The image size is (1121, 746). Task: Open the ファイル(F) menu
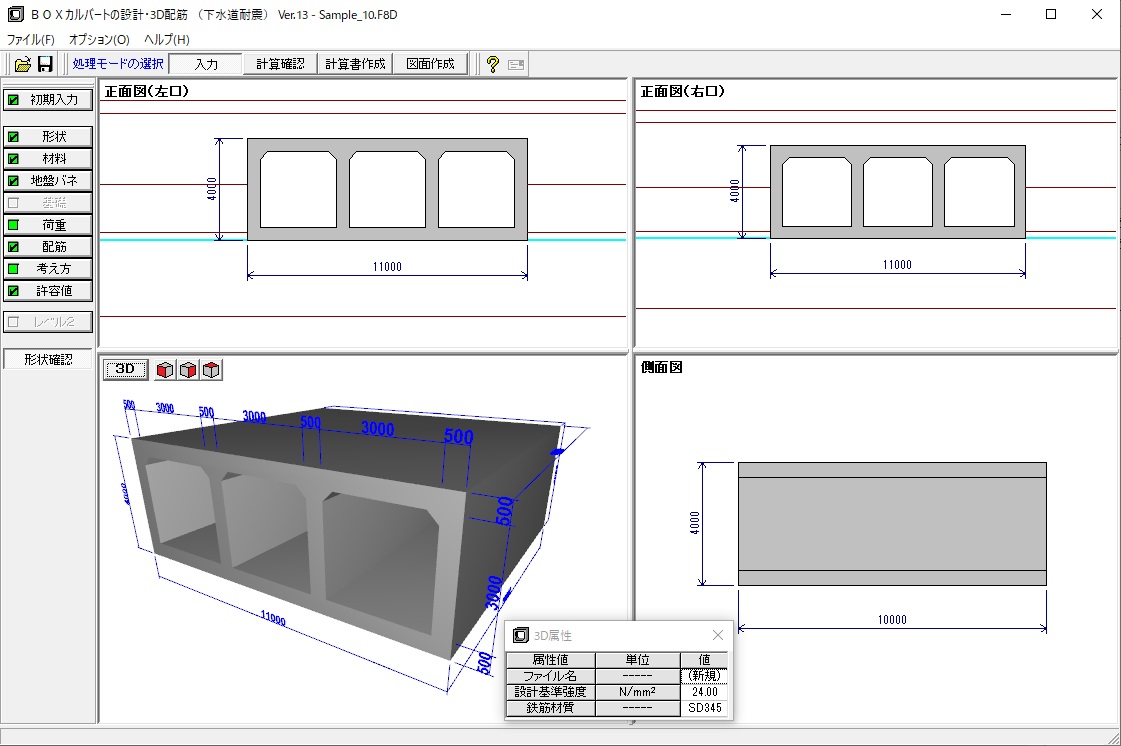point(31,40)
